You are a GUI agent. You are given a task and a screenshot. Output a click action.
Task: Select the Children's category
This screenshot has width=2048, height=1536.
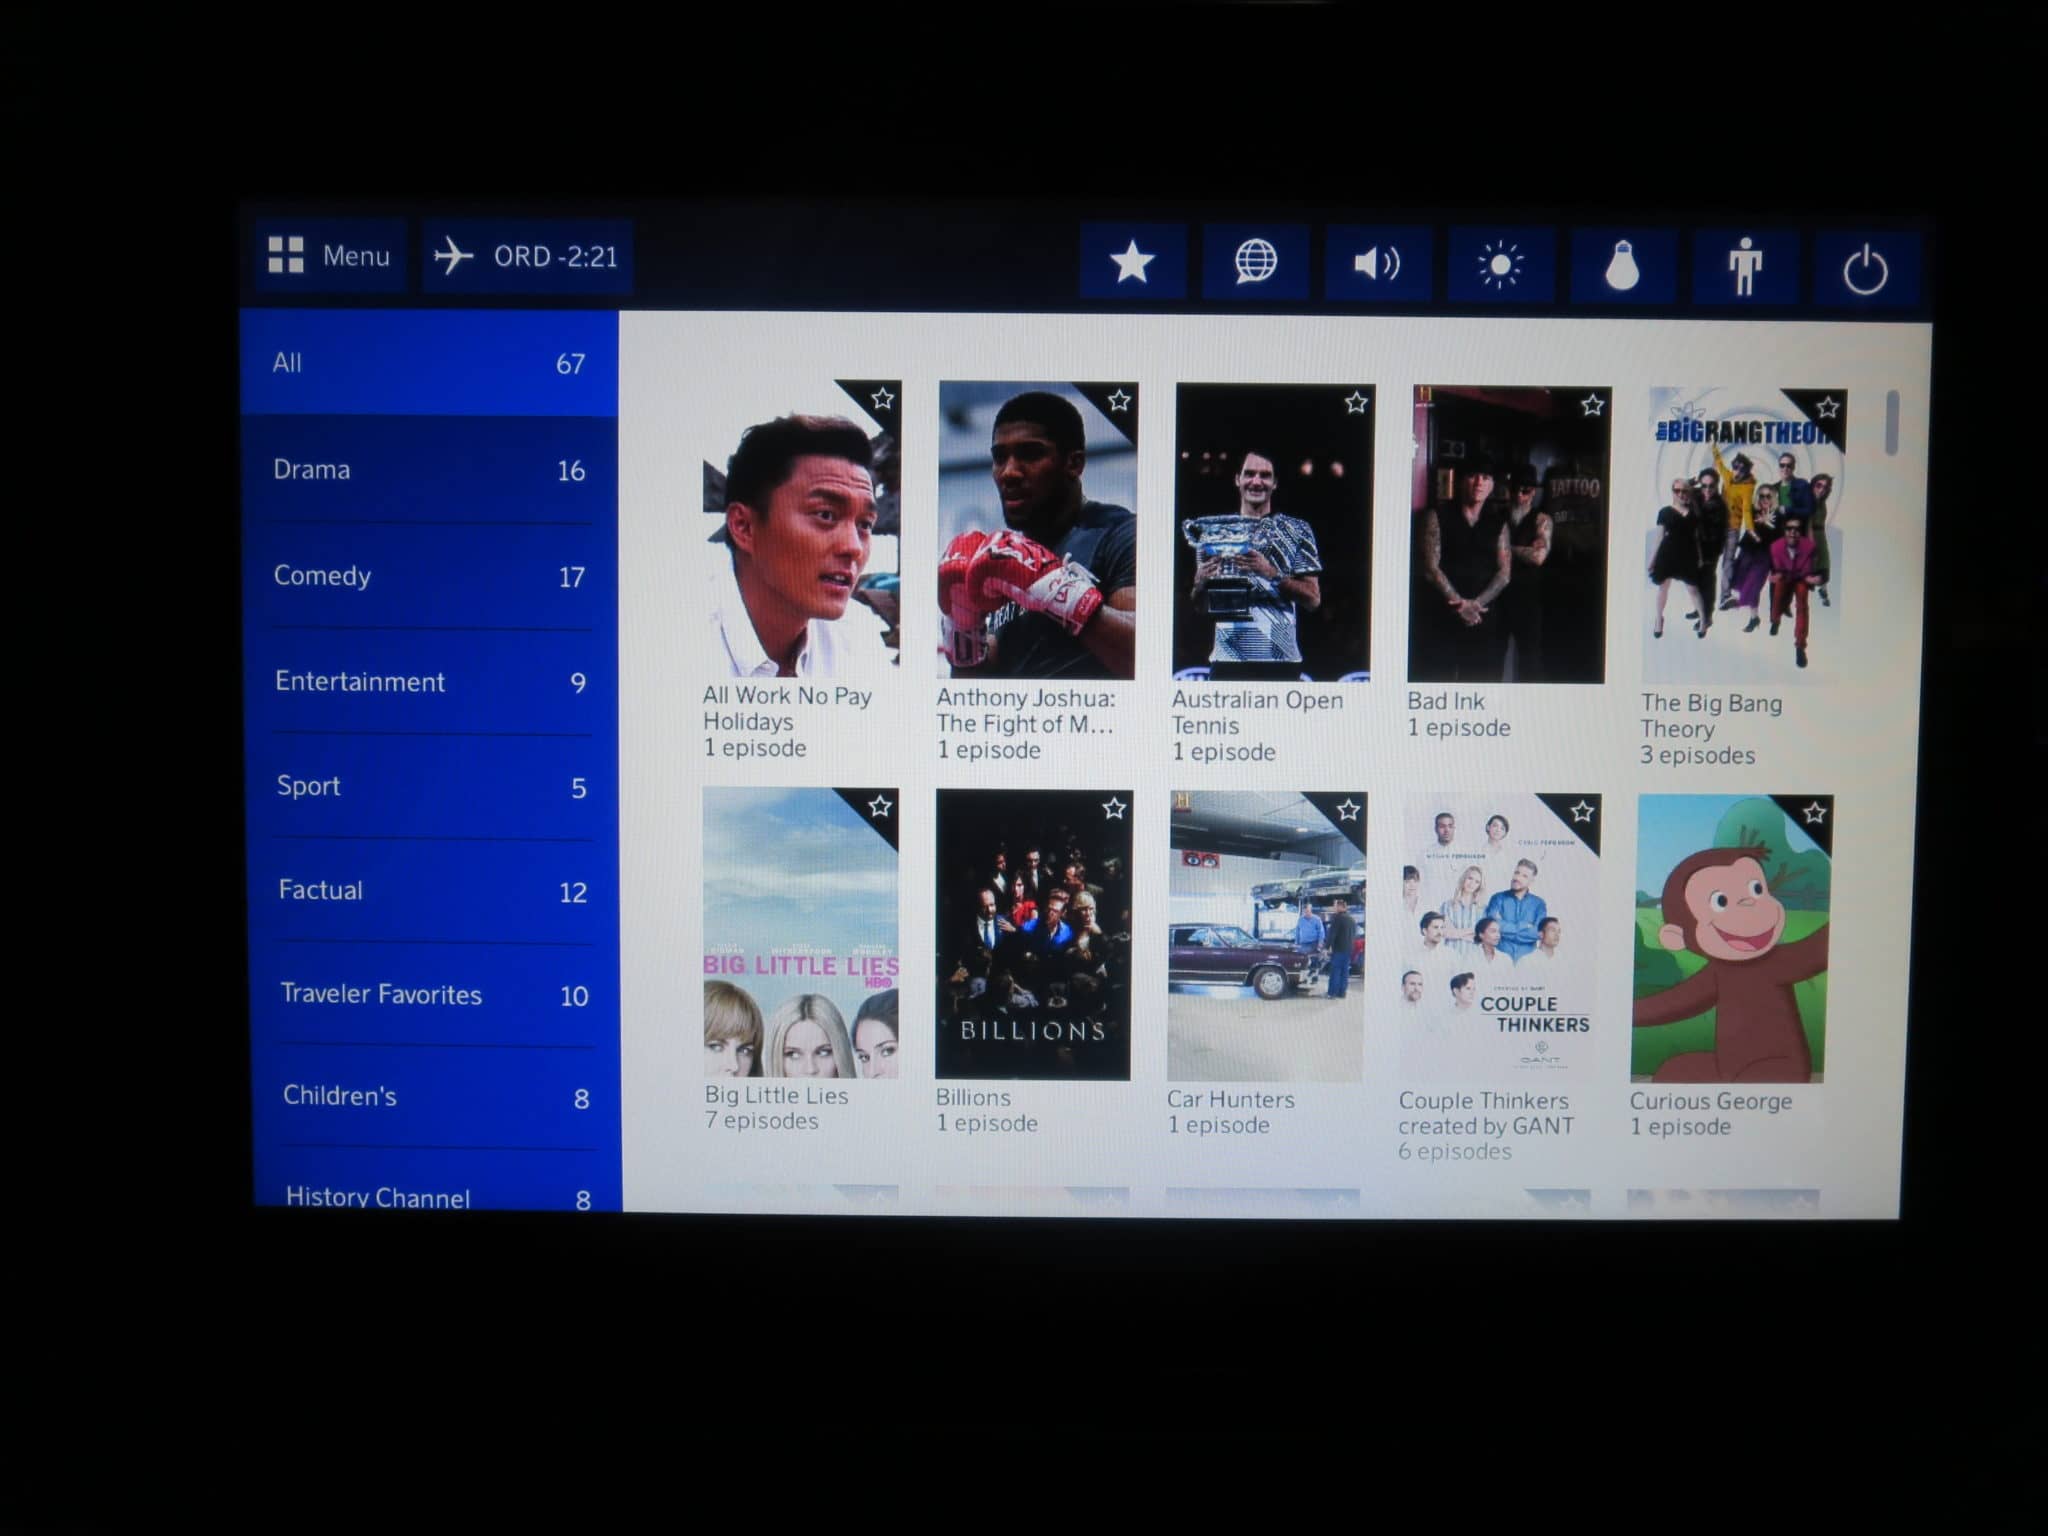pyautogui.click(x=436, y=1096)
